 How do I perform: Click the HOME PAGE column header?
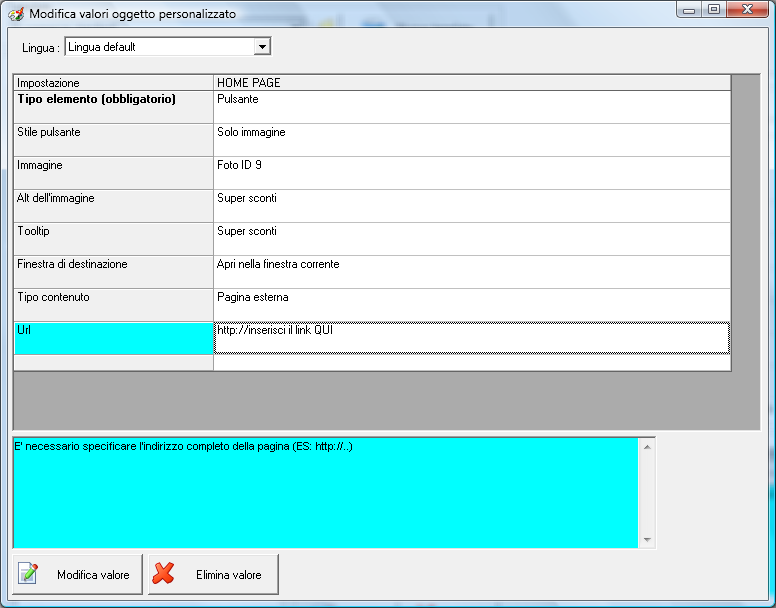(x=472, y=83)
